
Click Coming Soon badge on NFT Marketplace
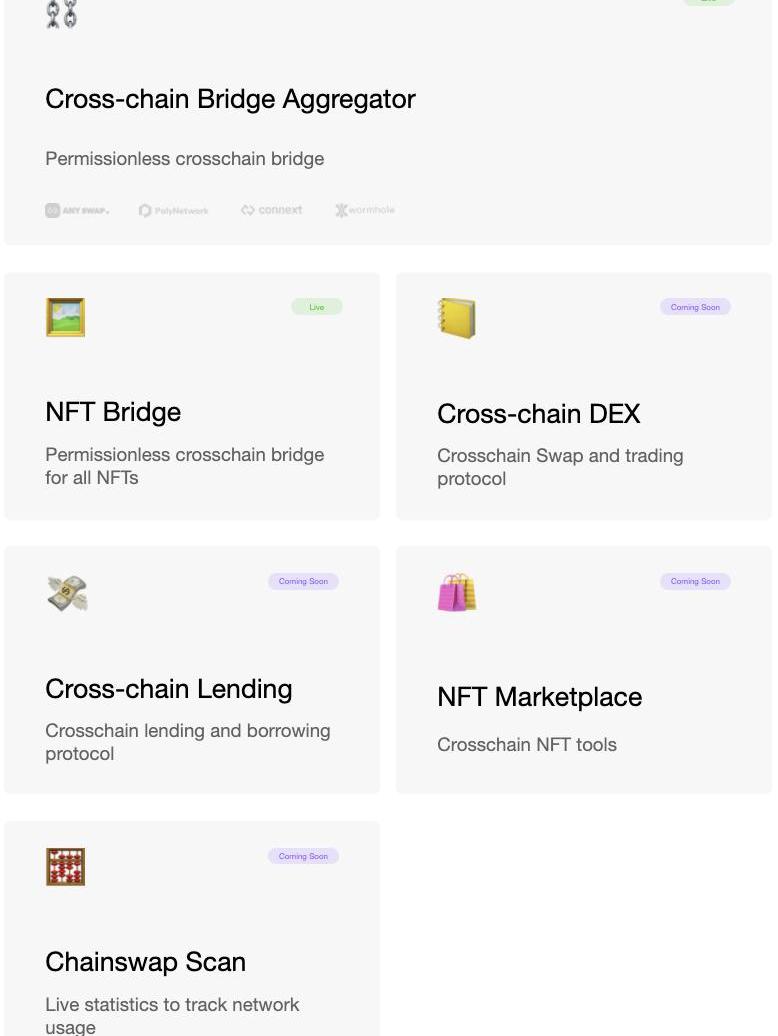click(x=695, y=581)
